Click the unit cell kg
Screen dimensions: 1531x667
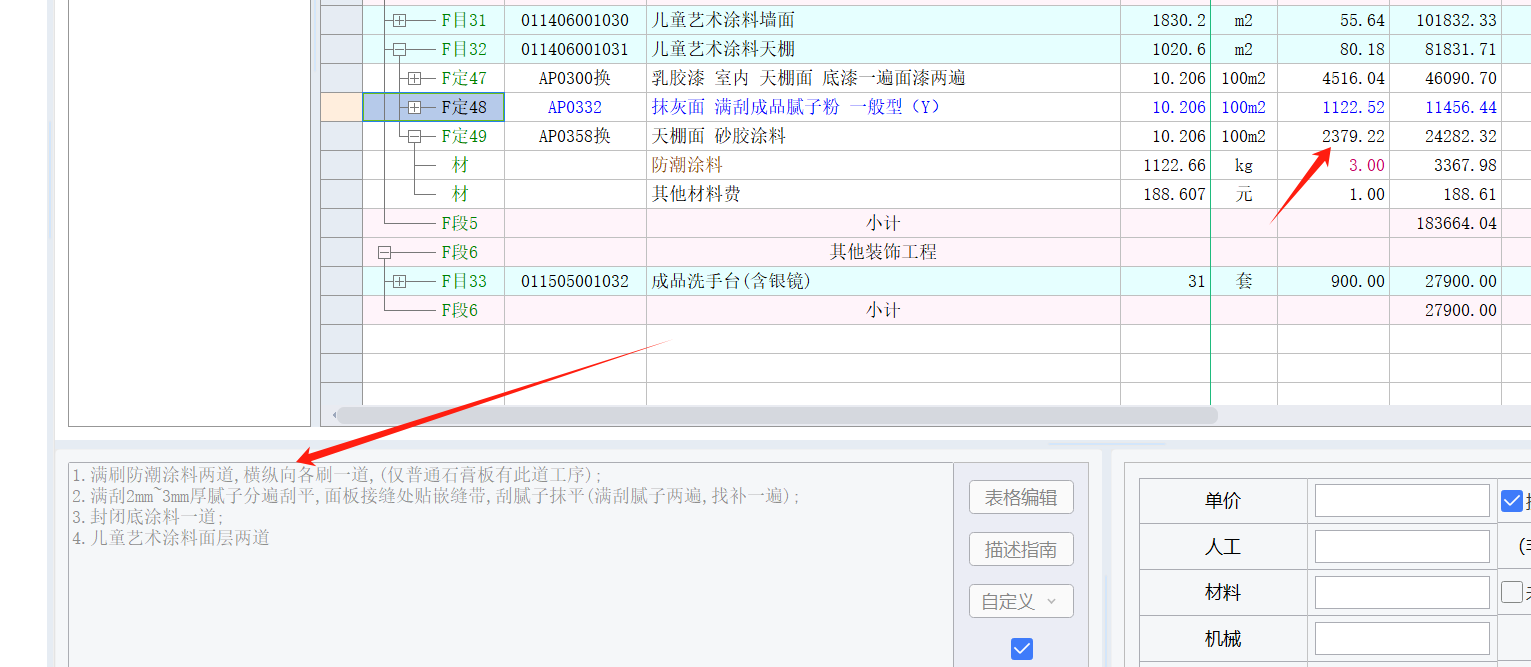click(1243, 165)
